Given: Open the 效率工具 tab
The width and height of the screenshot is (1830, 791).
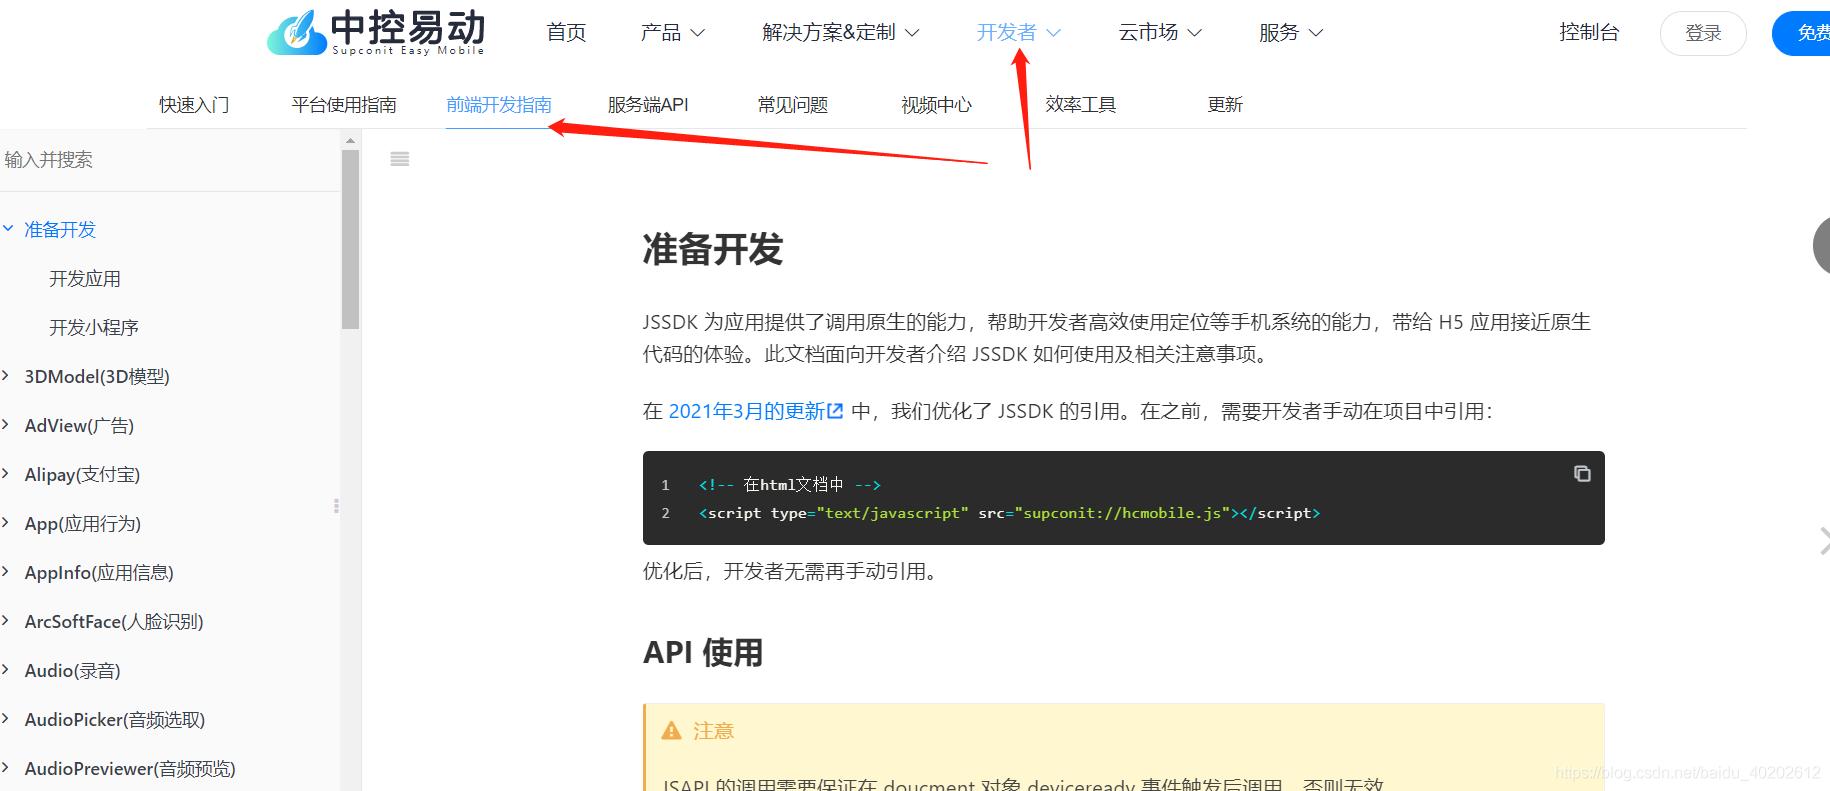Looking at the screenshot, I should 1081,105.
